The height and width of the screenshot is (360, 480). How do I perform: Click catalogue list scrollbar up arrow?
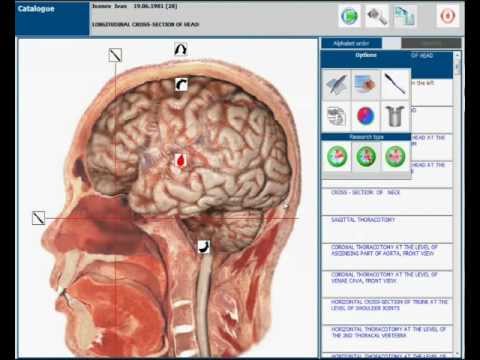(x=457, y=54)
